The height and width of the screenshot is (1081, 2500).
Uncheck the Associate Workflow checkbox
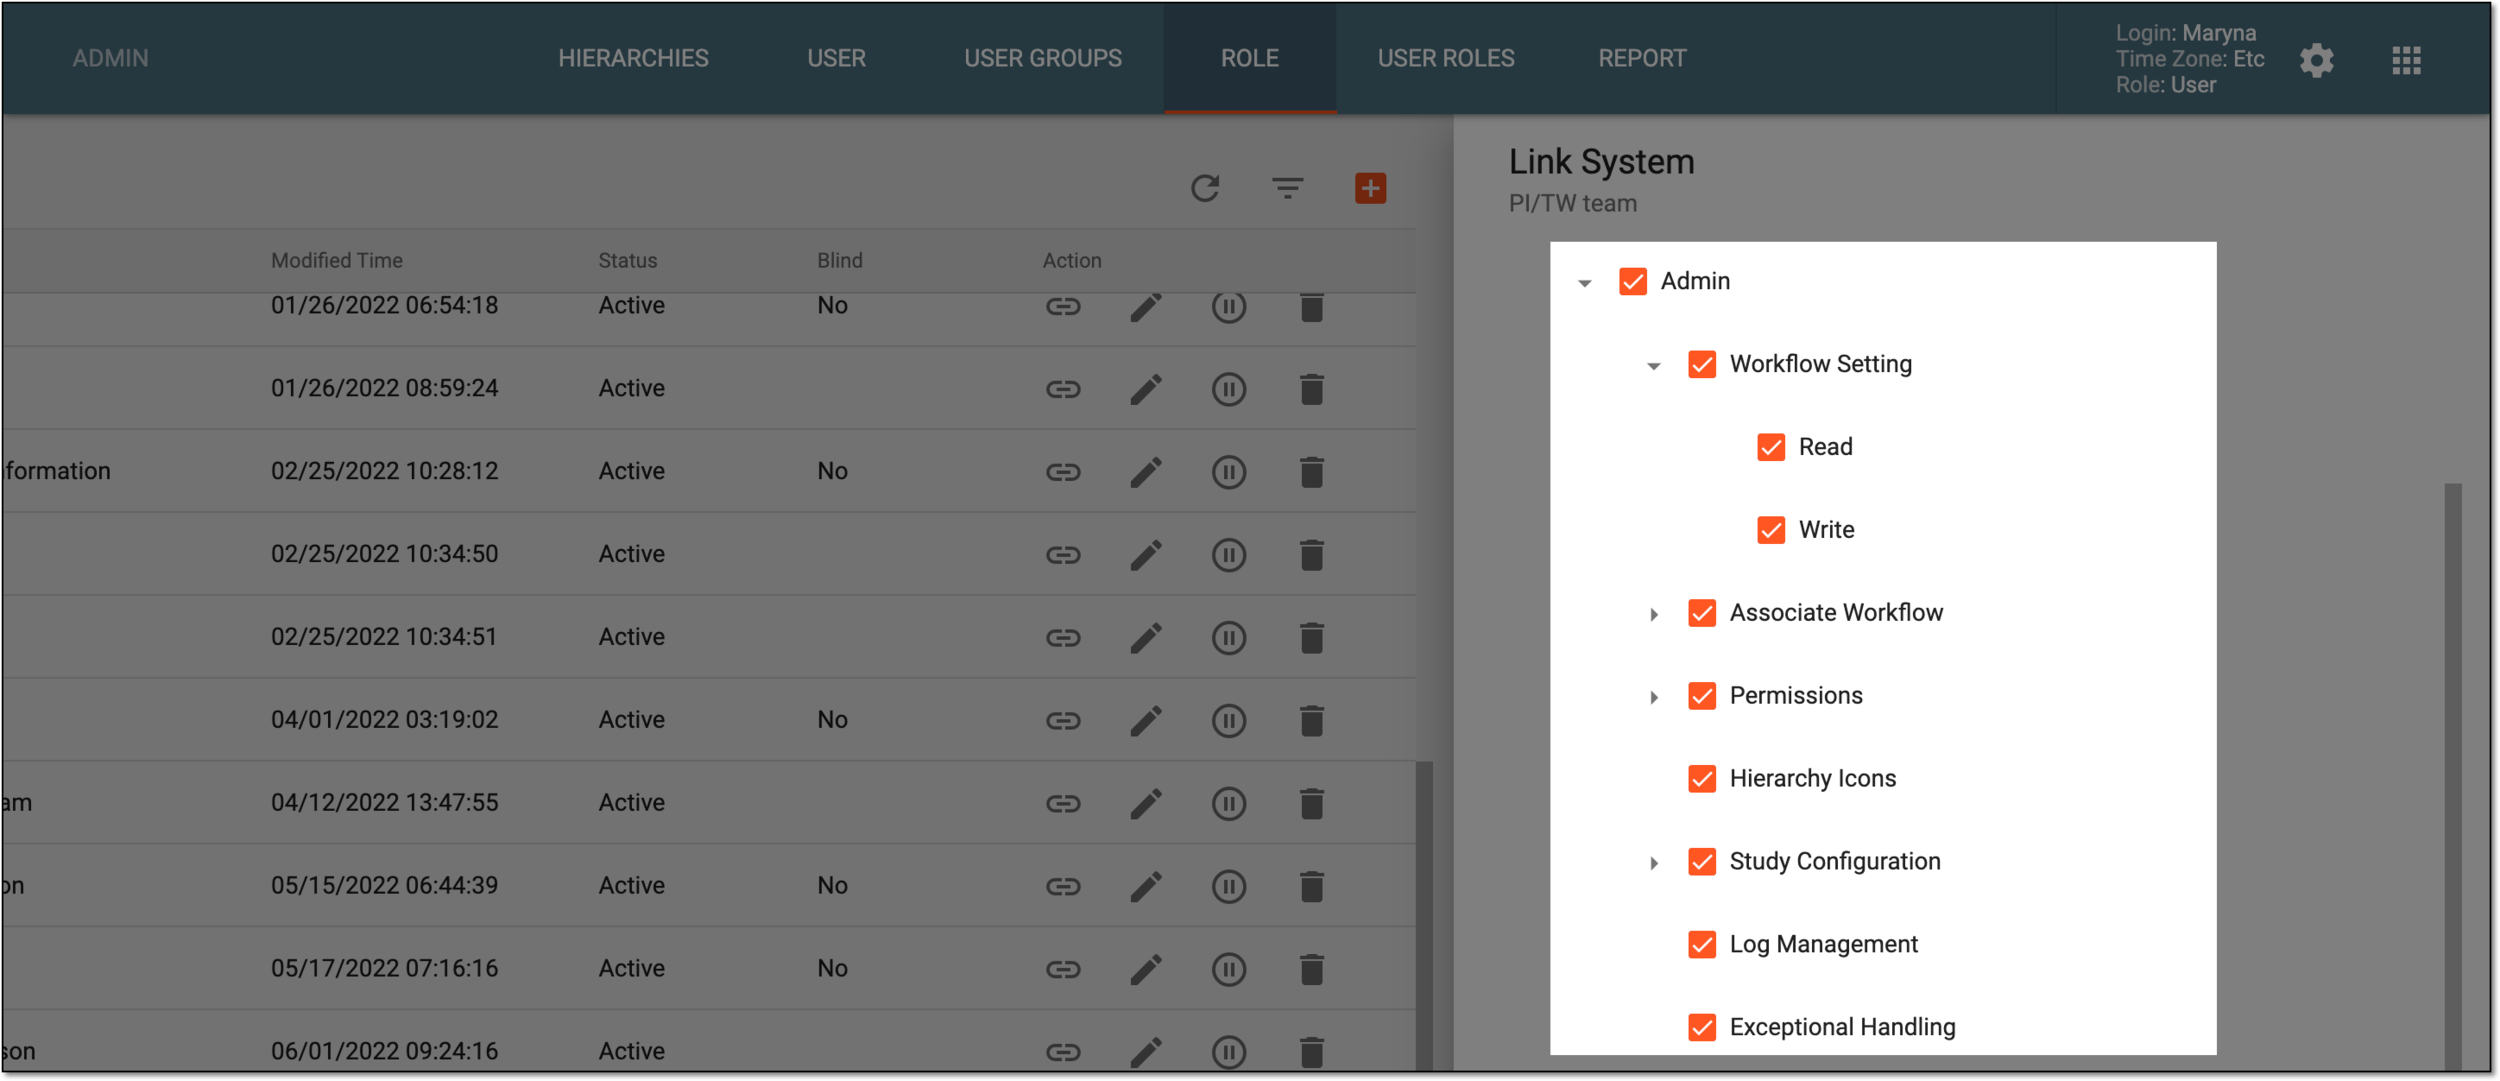(1701, 613)
